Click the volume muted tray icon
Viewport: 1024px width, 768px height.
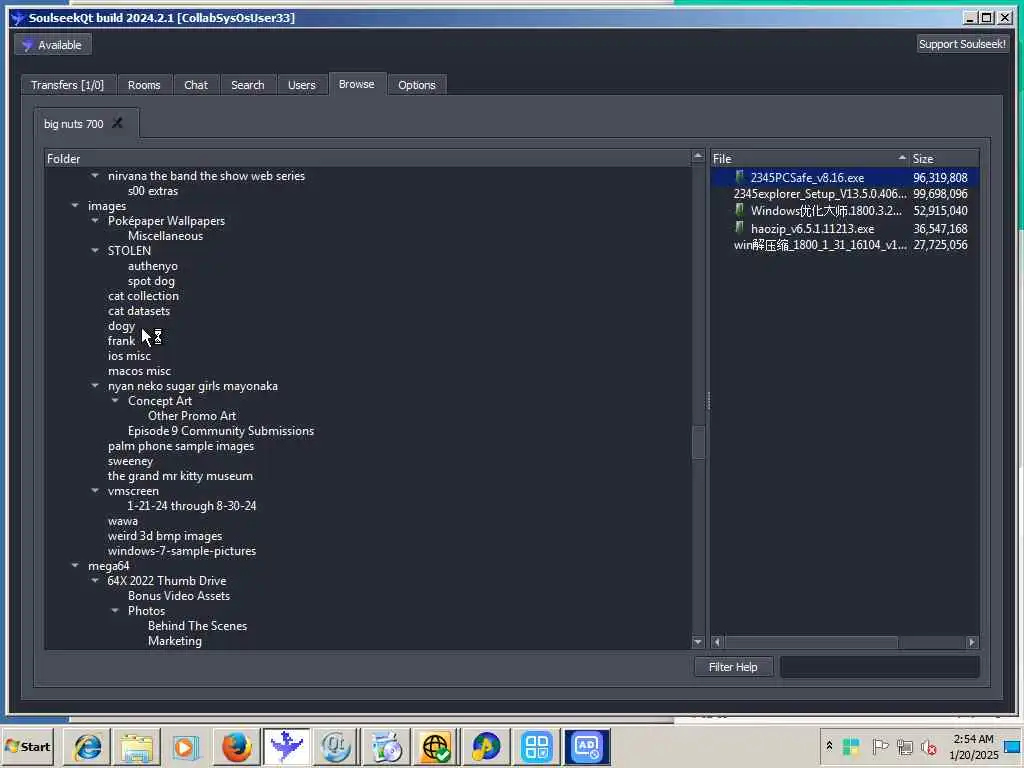928,746
